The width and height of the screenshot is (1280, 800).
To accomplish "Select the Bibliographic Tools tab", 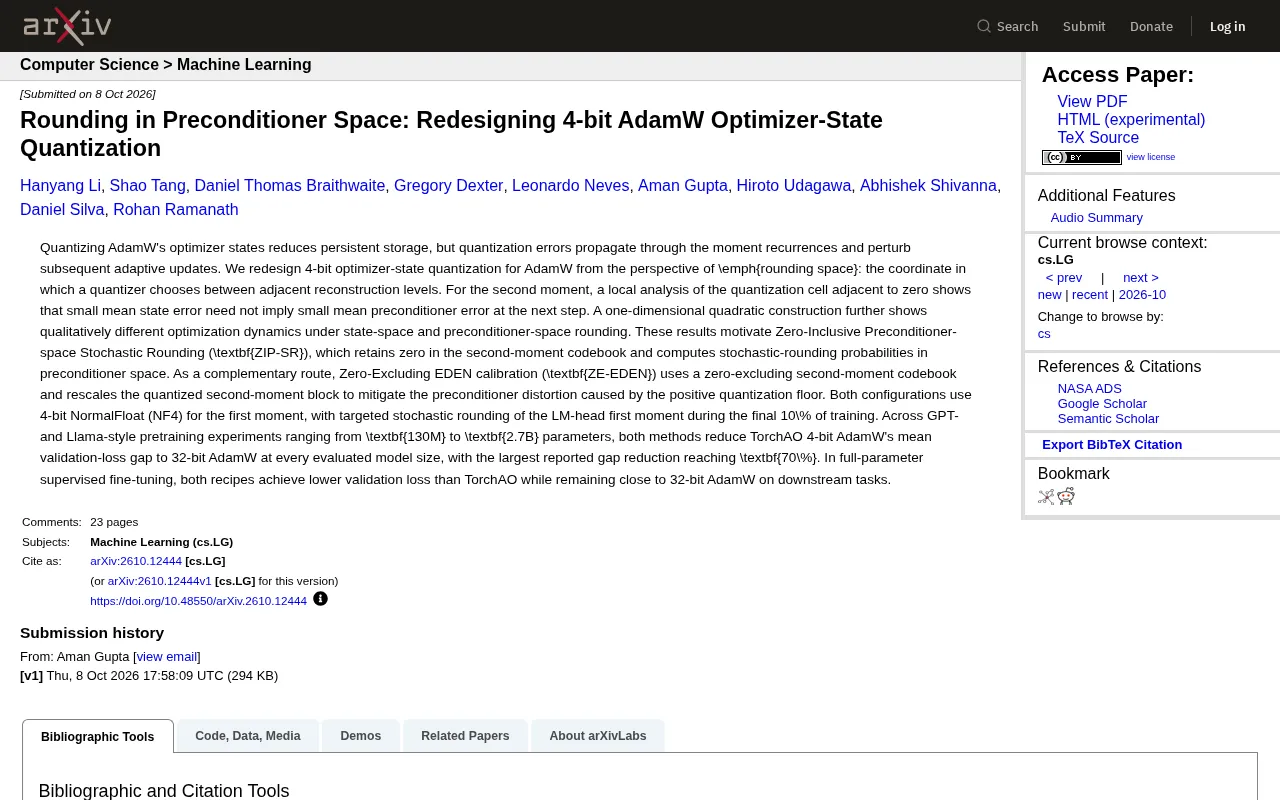I will pos(98,736).
